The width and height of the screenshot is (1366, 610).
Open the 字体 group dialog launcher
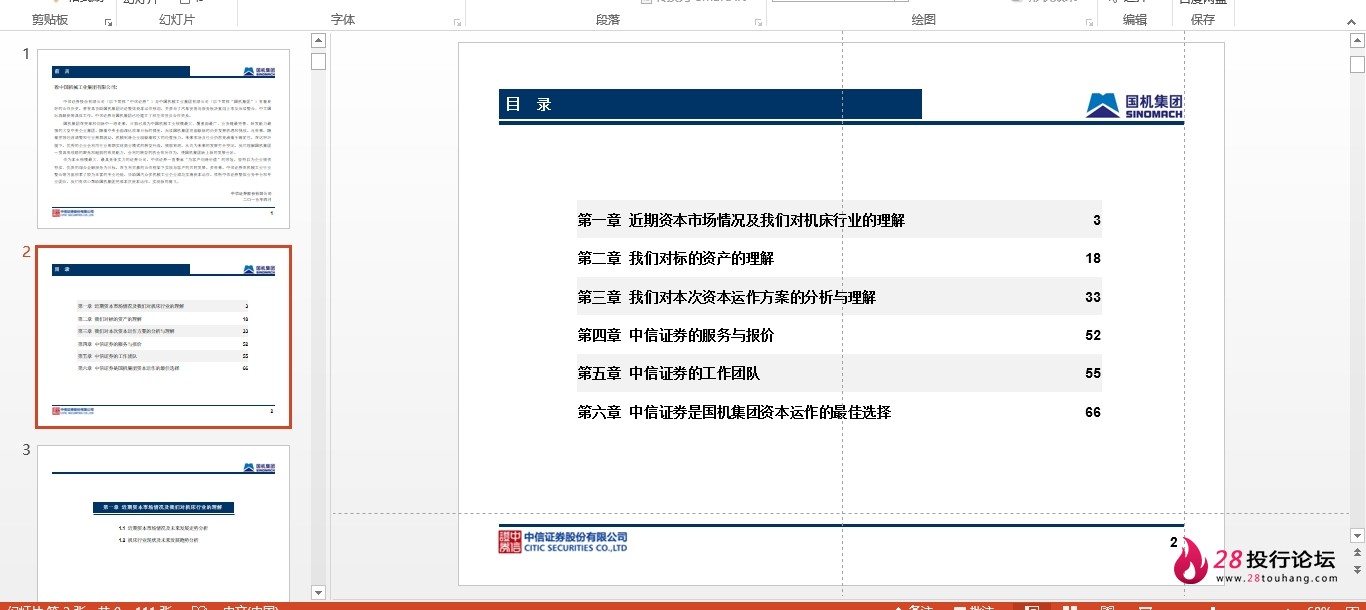point(458,21)
